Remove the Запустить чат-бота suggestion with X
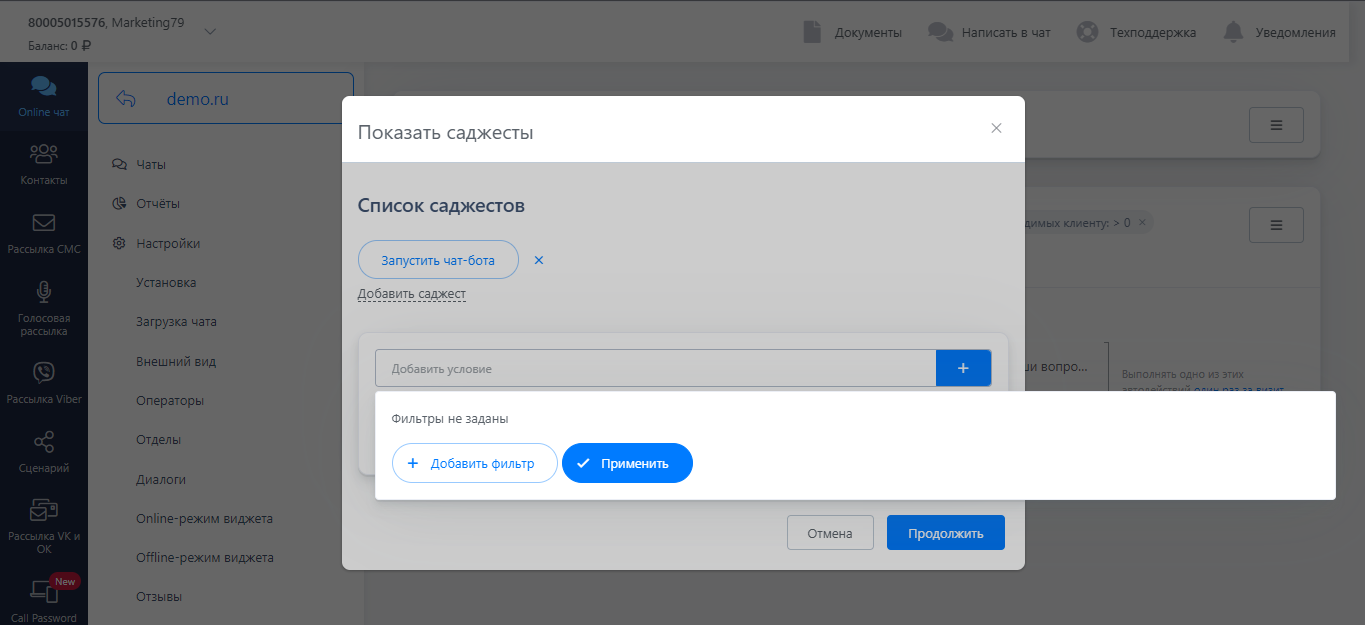 tap(539, 260)
